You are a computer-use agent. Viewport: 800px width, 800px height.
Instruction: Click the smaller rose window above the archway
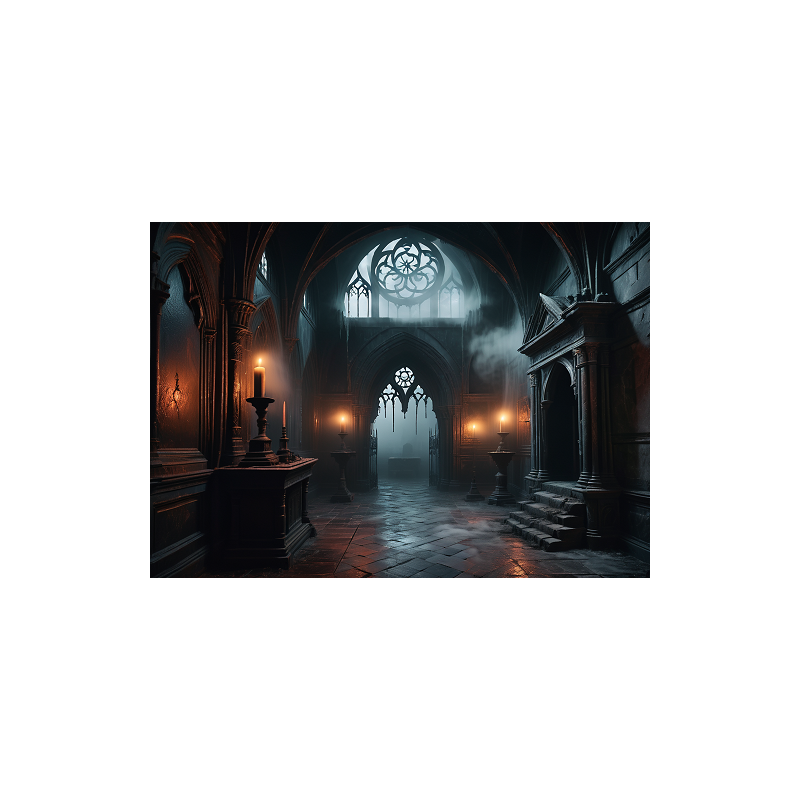pyautogui.click(x=404, y=374)
